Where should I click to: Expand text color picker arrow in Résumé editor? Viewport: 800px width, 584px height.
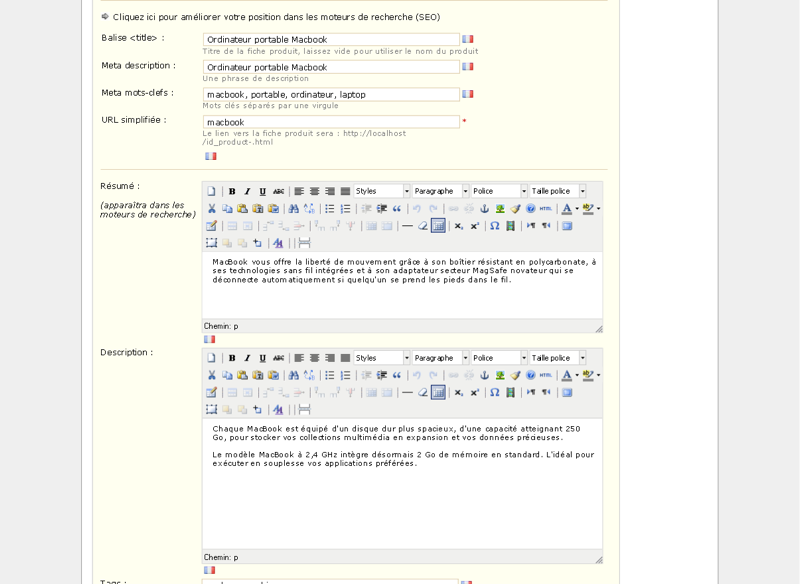pos(577,209)
